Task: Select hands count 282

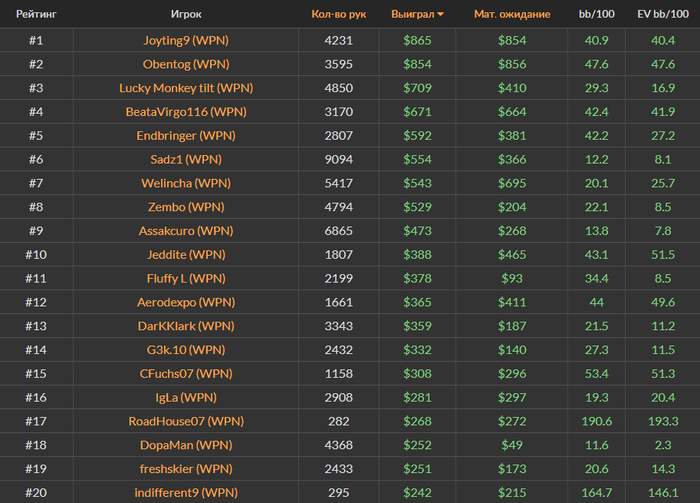Action: 338,421
